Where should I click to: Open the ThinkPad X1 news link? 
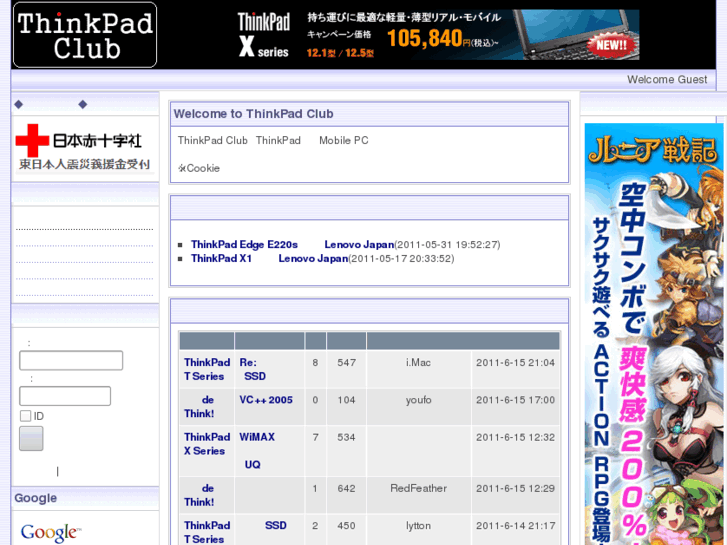[221, 258]
